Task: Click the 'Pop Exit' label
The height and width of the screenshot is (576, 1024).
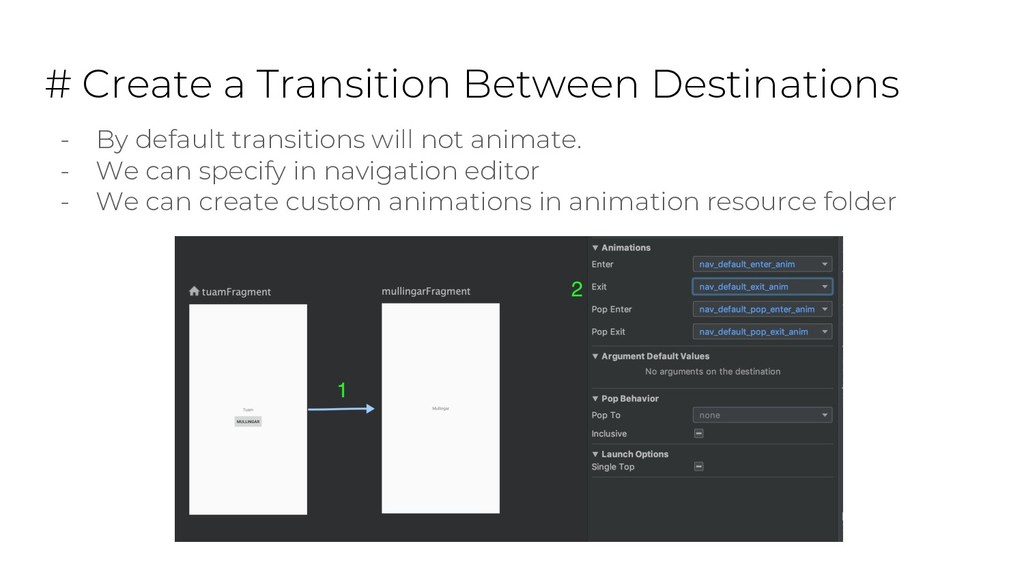Action: pyautogui.click(x=608, y=332)
